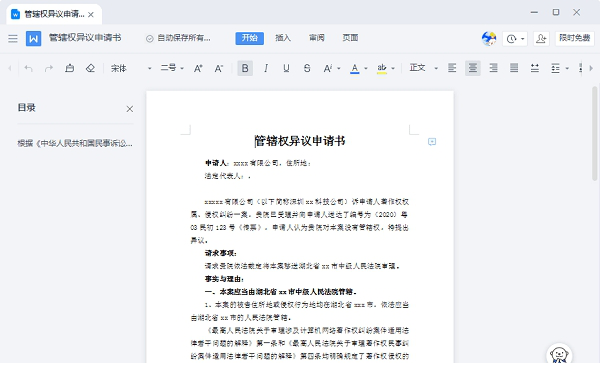This screenshot has width=600, height=377.
Task: Increase font size
Action: point(198,69)
